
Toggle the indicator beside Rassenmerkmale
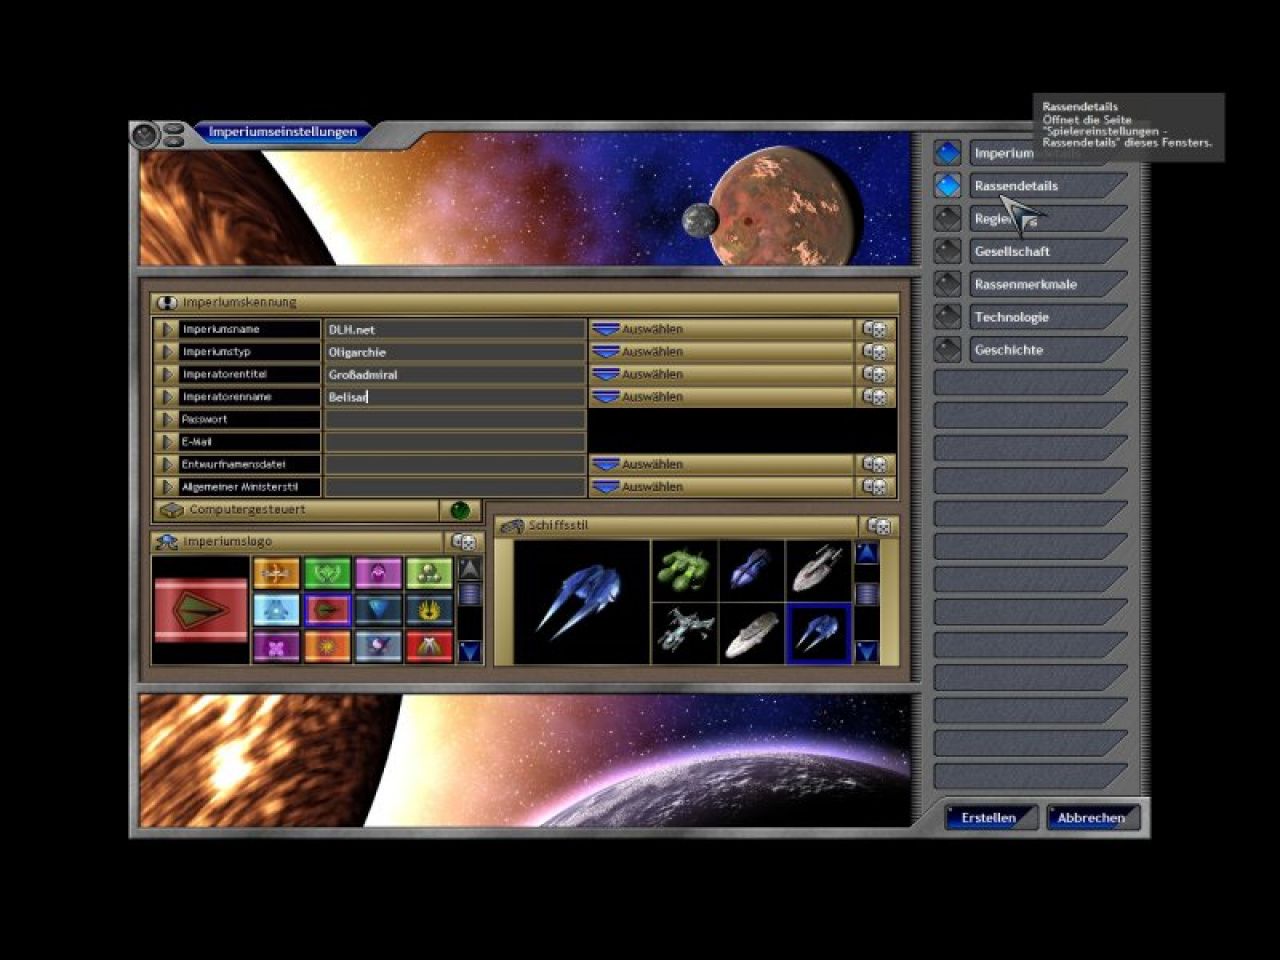point(947,284)
